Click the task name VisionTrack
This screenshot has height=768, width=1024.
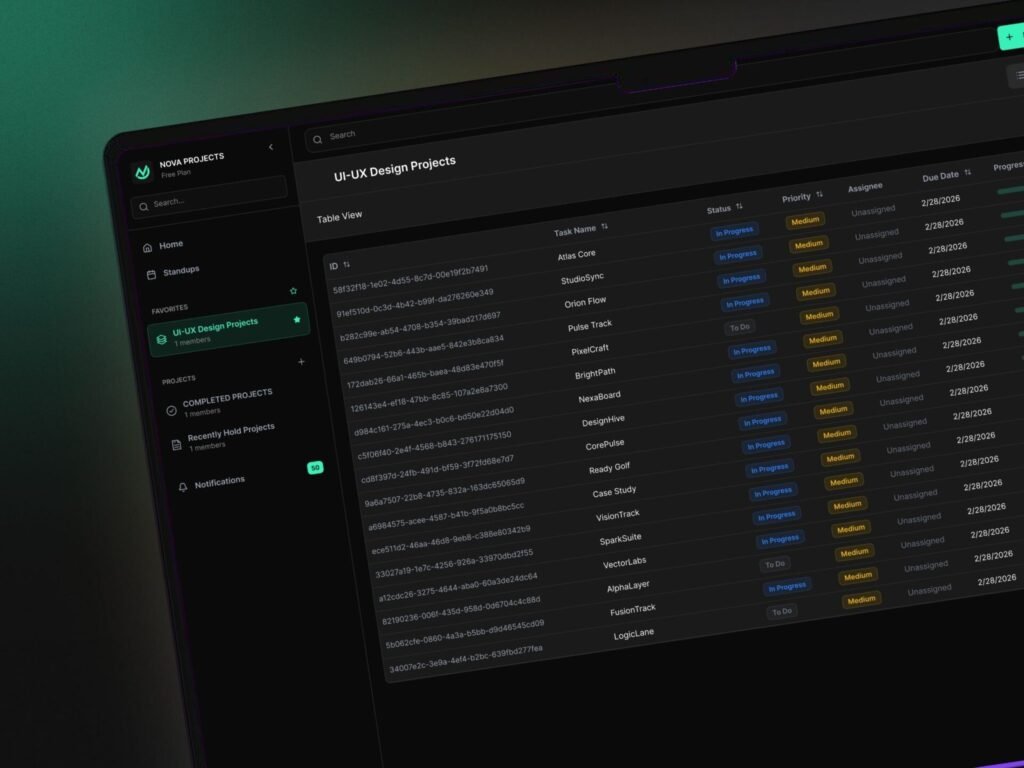pos(618,516)
